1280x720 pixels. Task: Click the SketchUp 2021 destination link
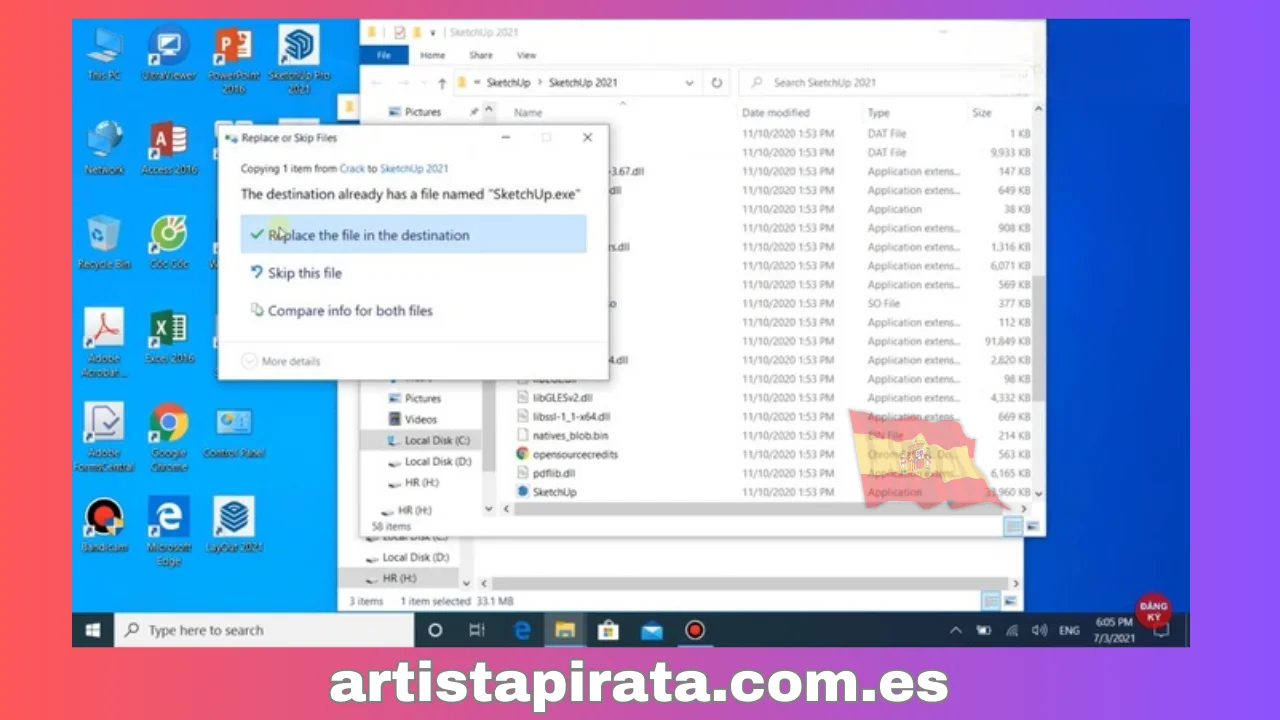pyautogui.click(x=414, y=169)
